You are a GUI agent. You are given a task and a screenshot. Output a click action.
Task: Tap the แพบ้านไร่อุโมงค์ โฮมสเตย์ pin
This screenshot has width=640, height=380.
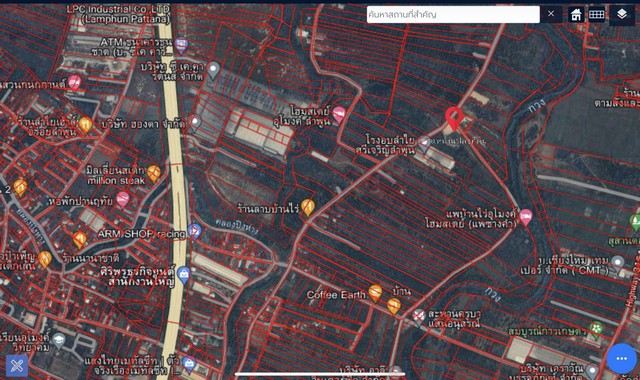click(526, 217)
